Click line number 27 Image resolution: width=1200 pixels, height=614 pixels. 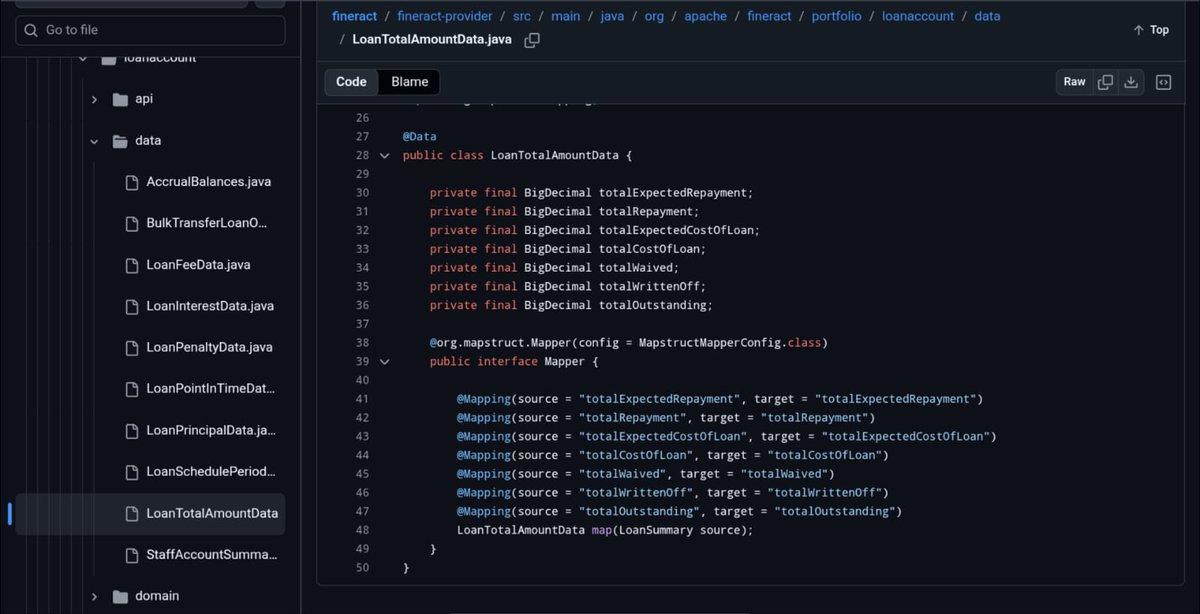(x=362, y=136)
